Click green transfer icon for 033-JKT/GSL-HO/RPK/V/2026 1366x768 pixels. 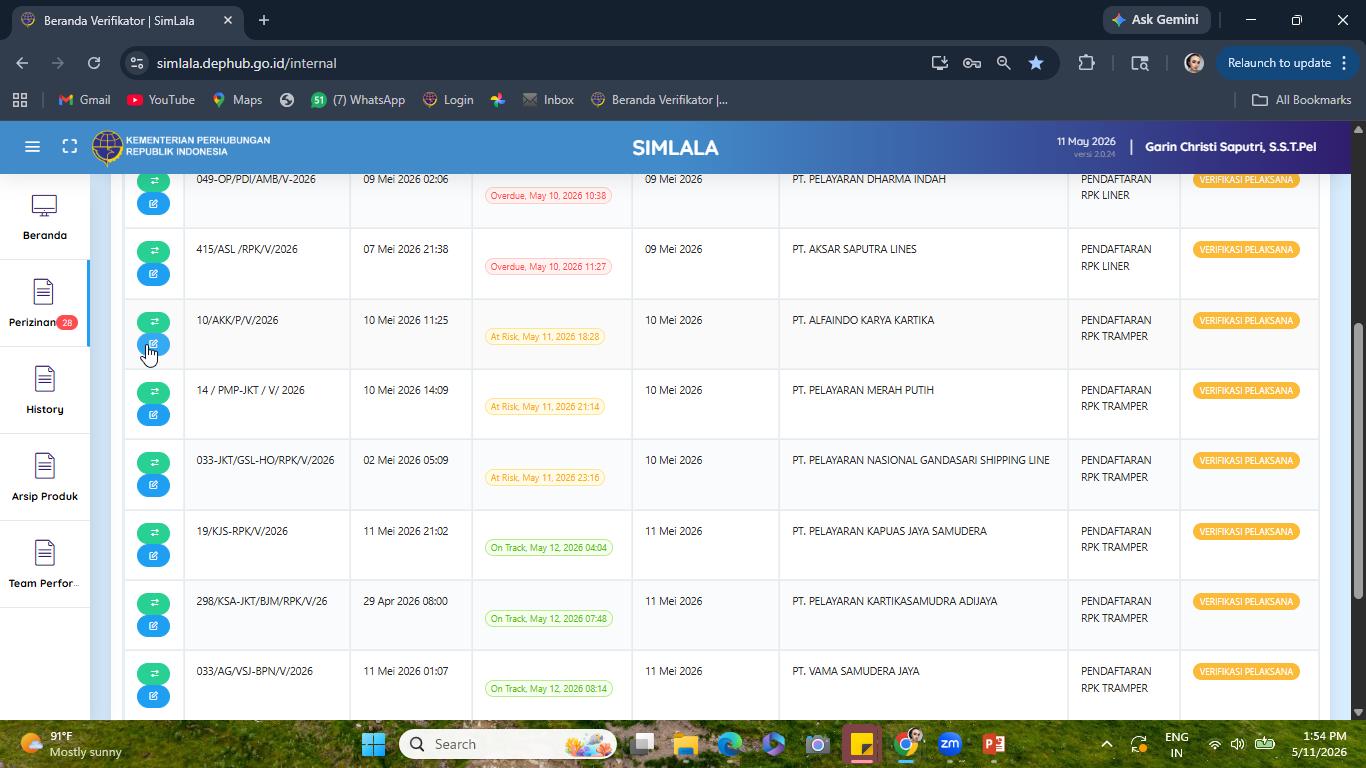point(153,462)
